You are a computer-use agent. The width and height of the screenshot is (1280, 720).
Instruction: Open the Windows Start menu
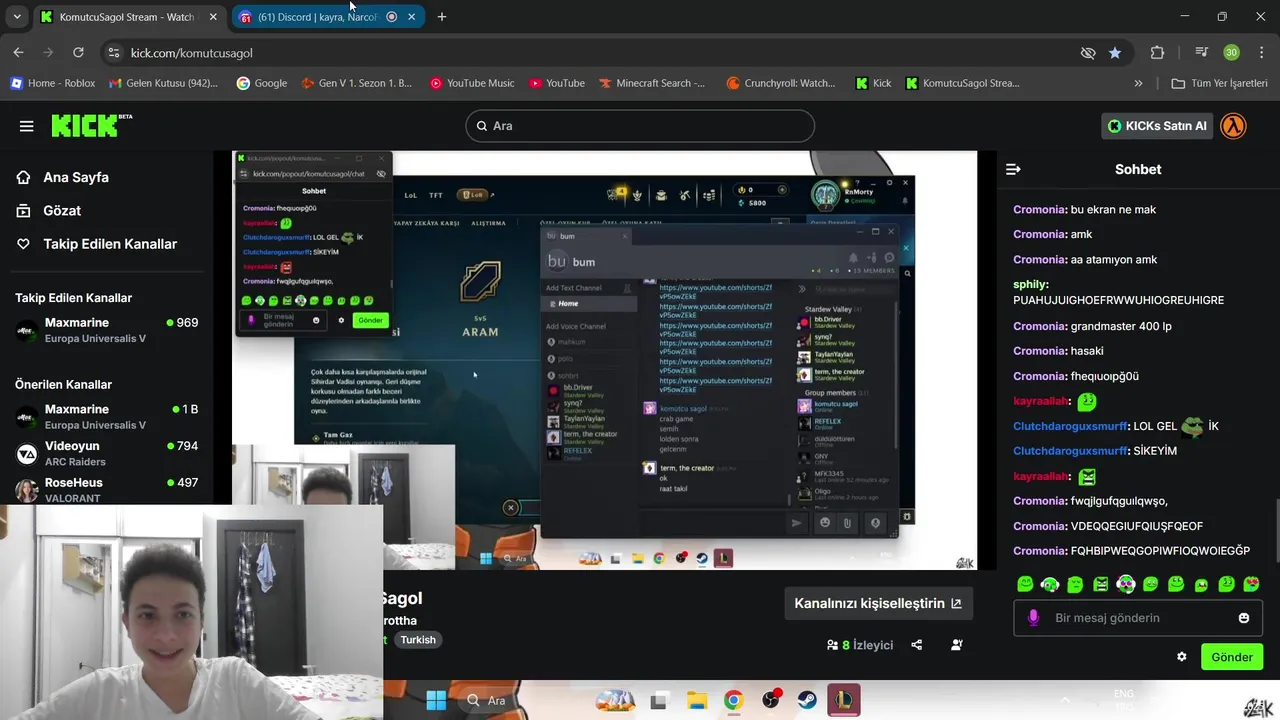[436, 700]
